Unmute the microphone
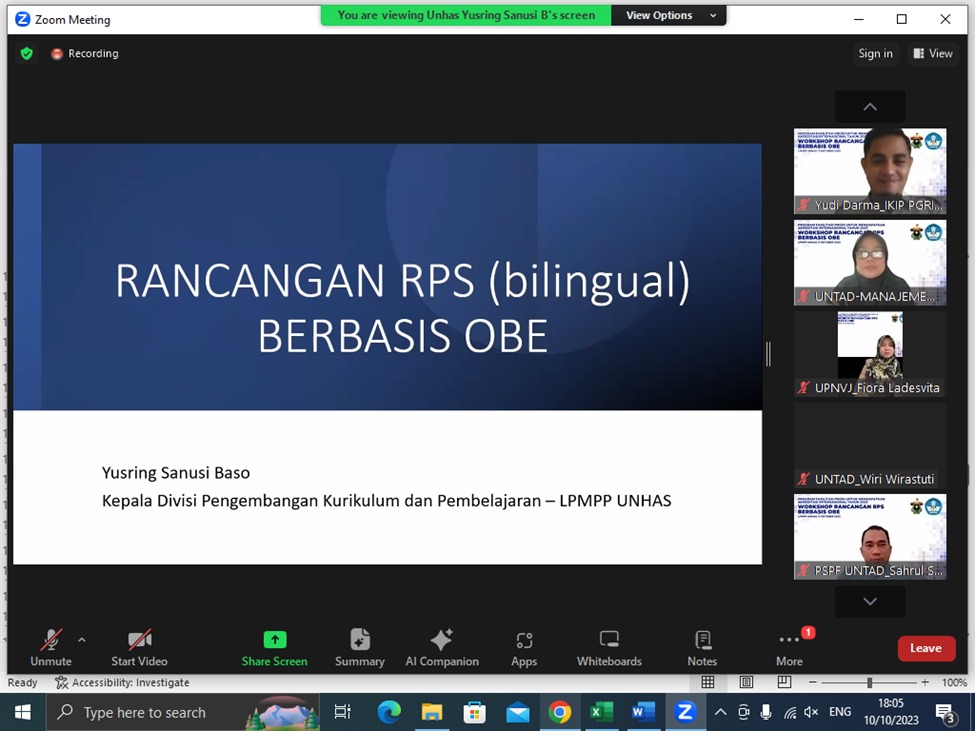Viewport: 975px width, 731px height. click(50, 647)
